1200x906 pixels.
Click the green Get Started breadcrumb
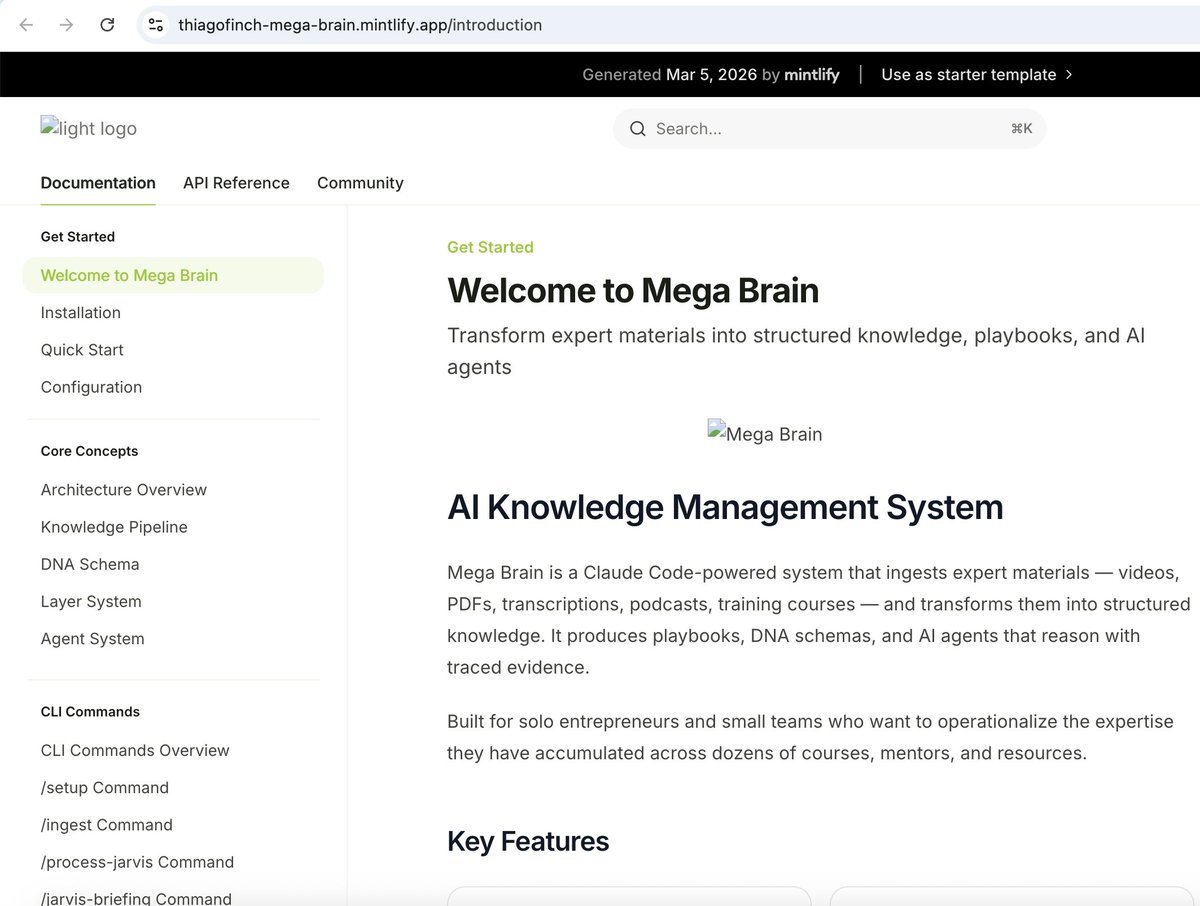[x=490, y=247]
